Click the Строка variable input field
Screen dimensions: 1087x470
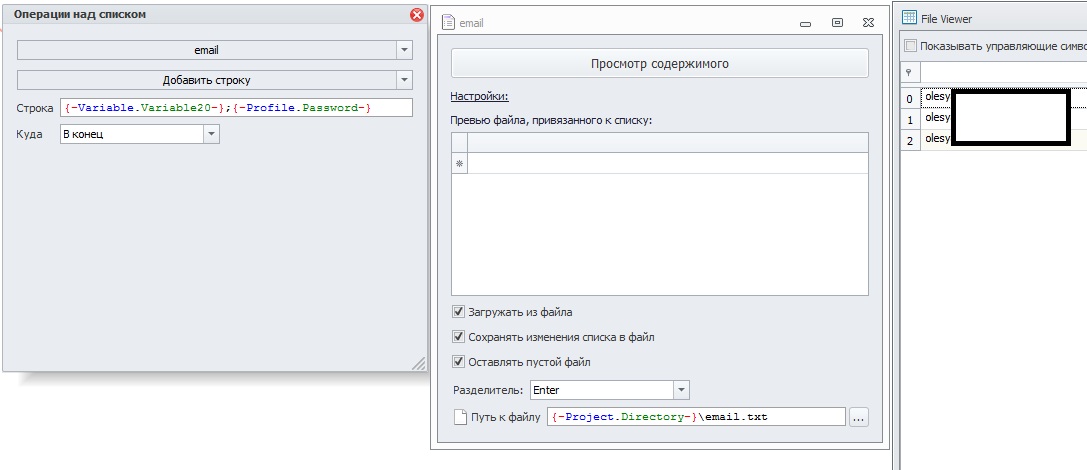(236, 107)
